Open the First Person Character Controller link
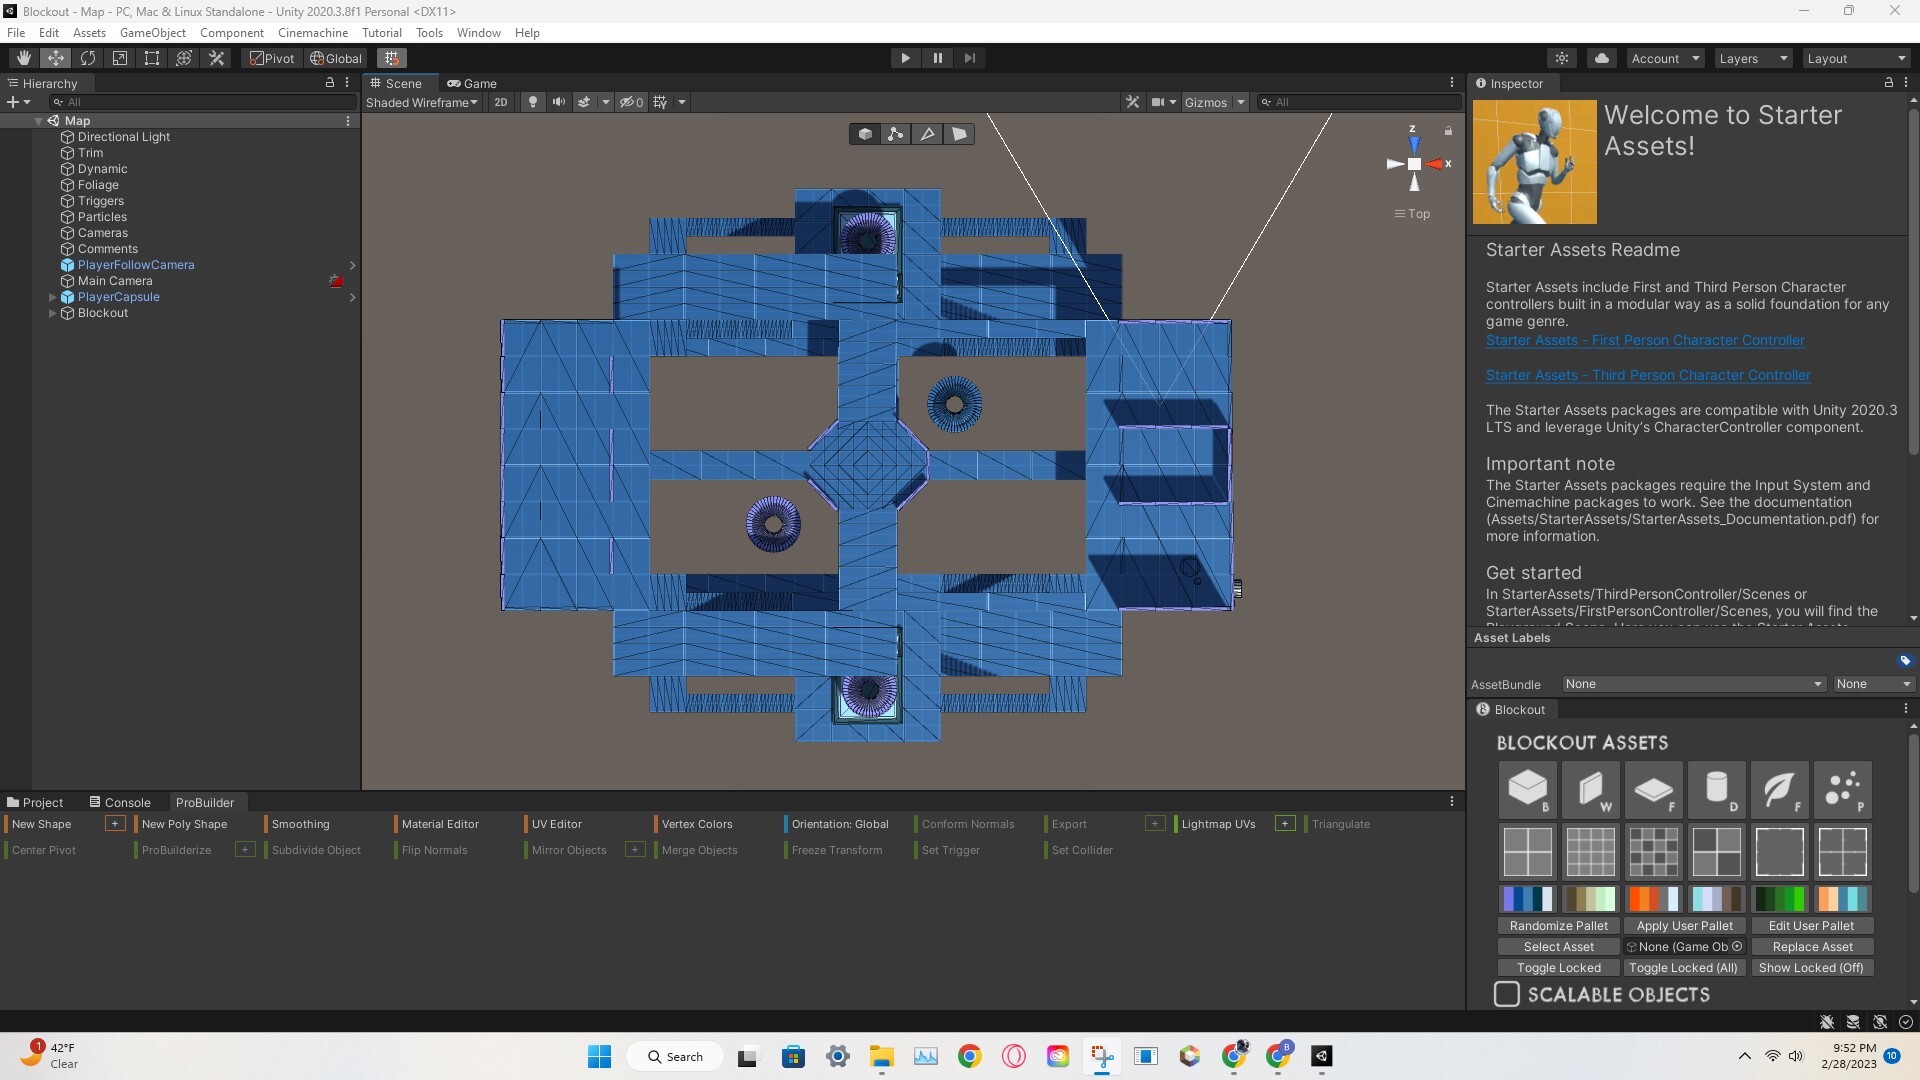The image size is (1920, 1080). [x=1646, y=341]
